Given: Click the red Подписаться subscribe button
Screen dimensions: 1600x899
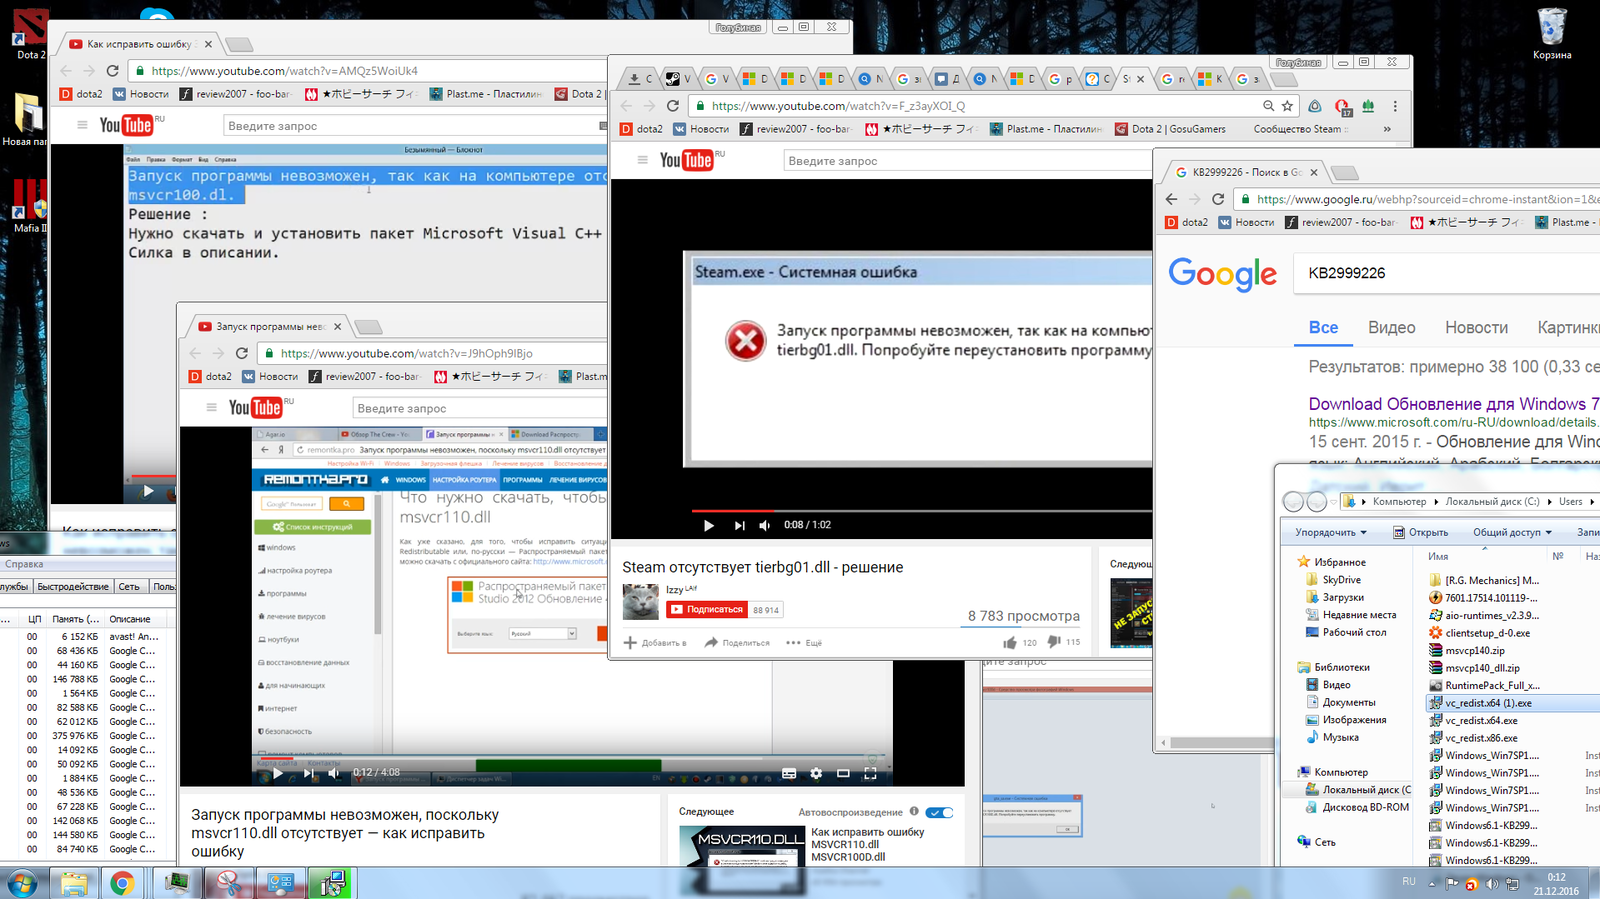Looking at the screenshot, I should [x=706, y=609].
